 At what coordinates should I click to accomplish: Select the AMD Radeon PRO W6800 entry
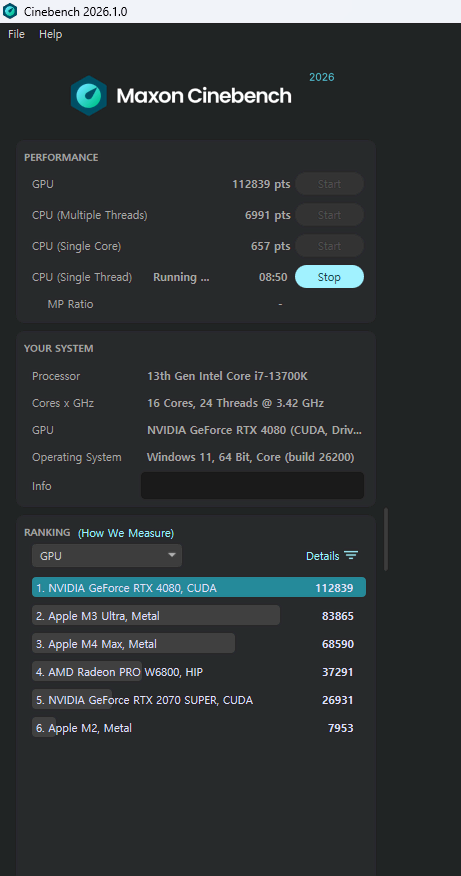(193, 672)
